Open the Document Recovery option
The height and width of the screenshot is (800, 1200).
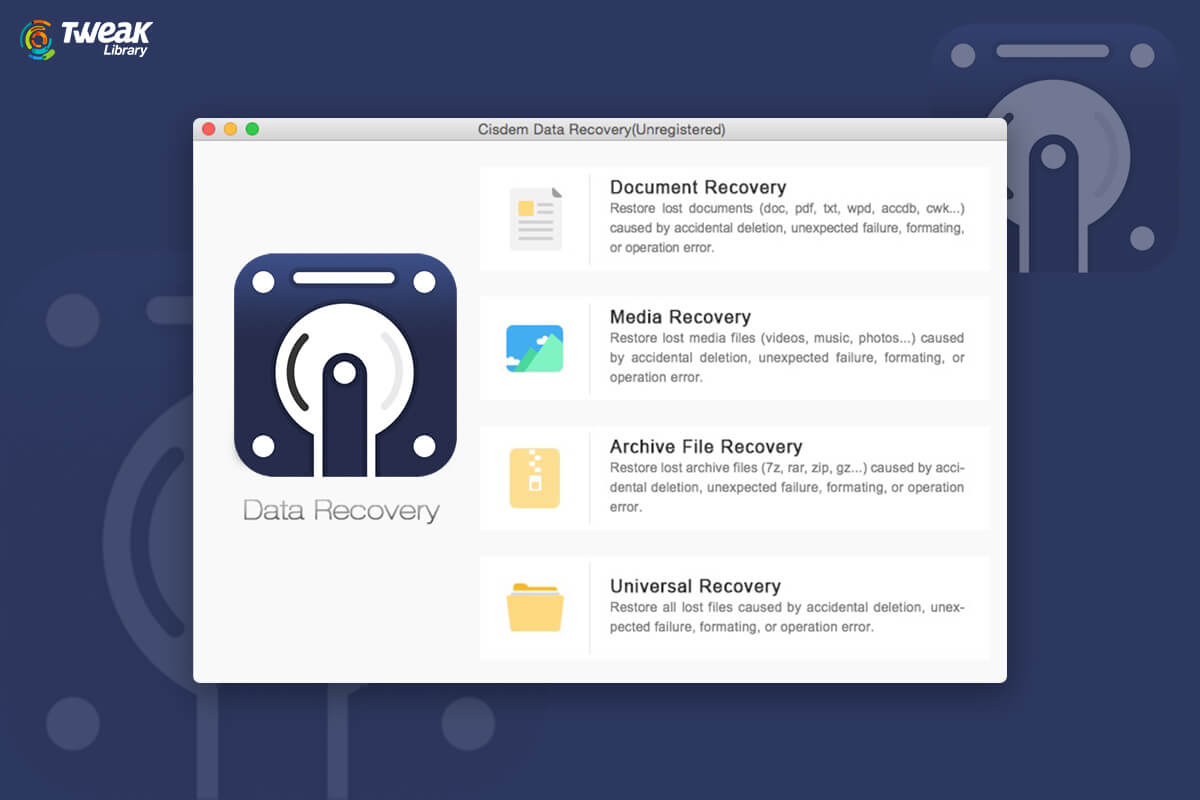point(735,218)
